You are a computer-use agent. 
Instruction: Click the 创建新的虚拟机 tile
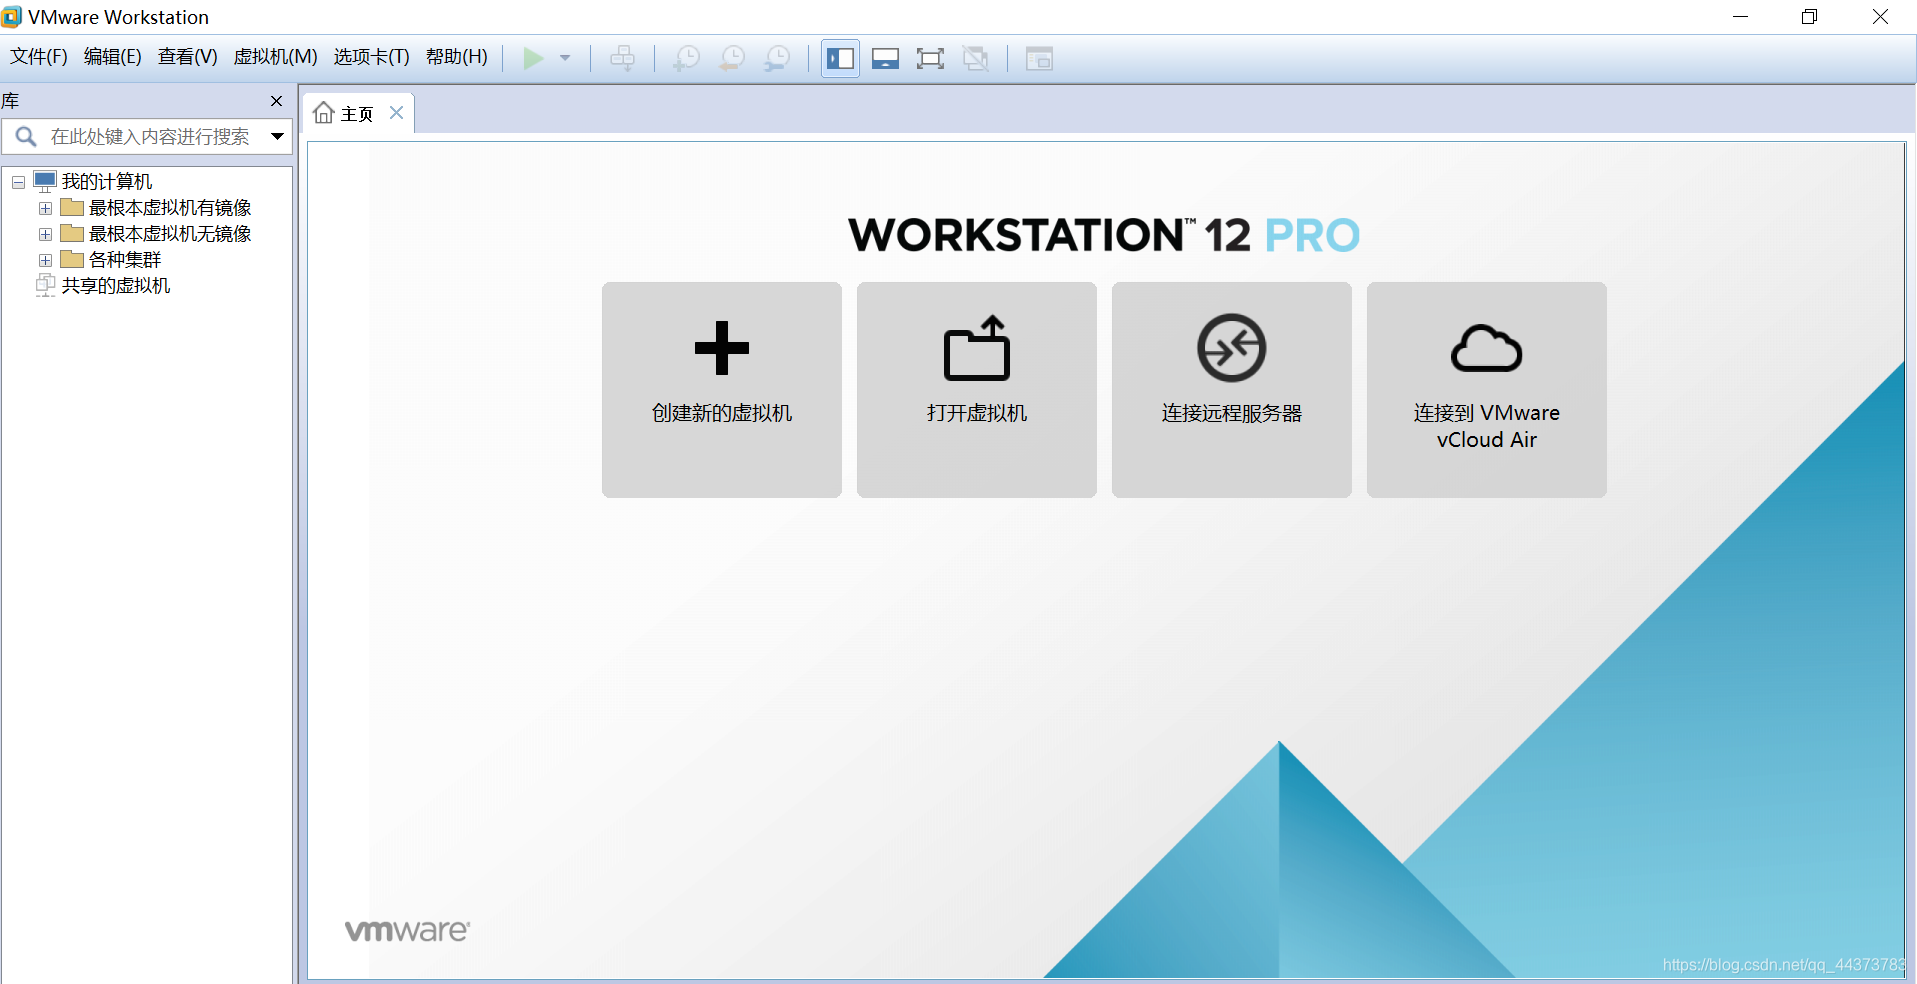(722, 390)
